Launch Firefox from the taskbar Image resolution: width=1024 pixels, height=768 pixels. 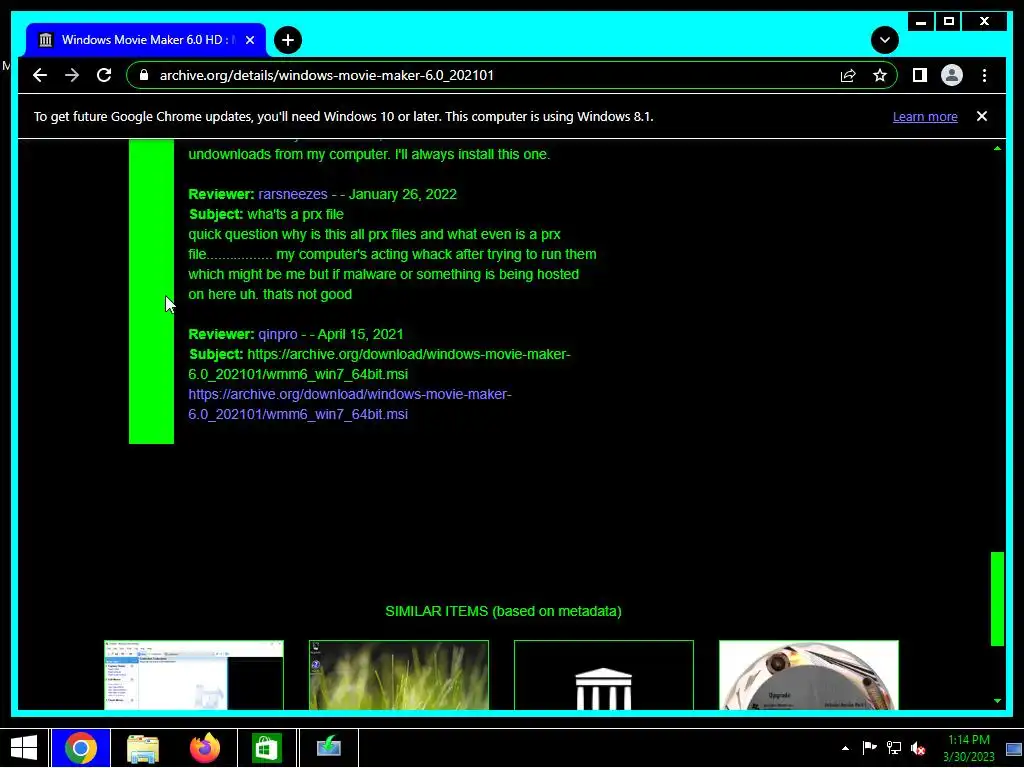(x=204, y=748)
